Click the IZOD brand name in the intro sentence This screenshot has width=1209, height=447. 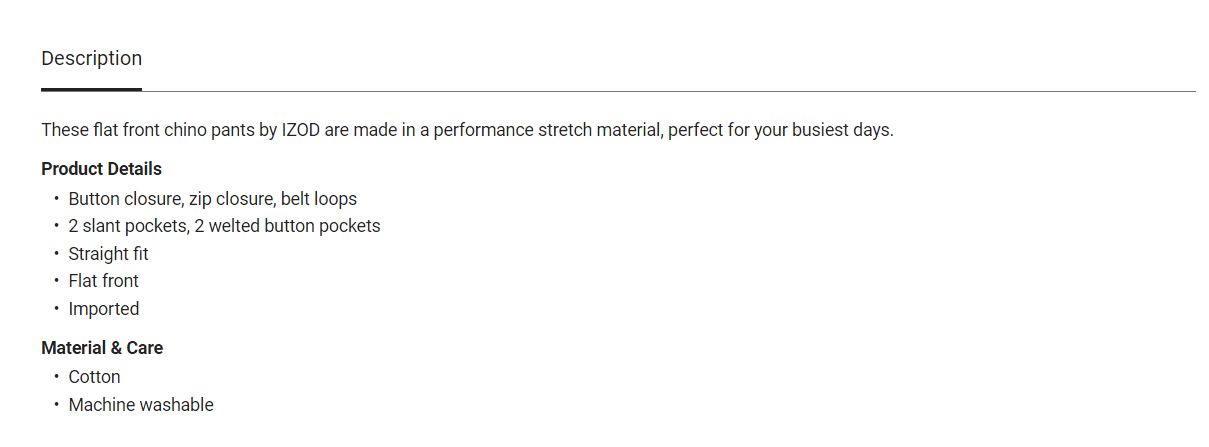[300, 131]
